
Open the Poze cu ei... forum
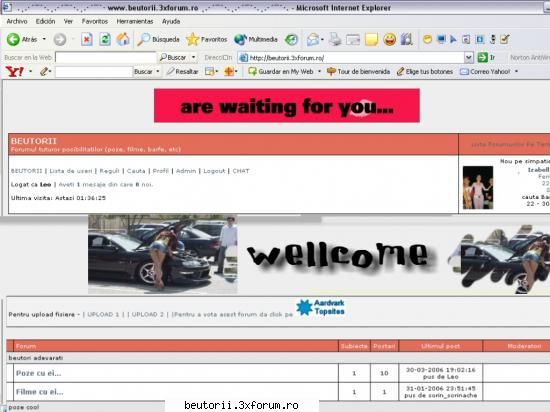39,373
